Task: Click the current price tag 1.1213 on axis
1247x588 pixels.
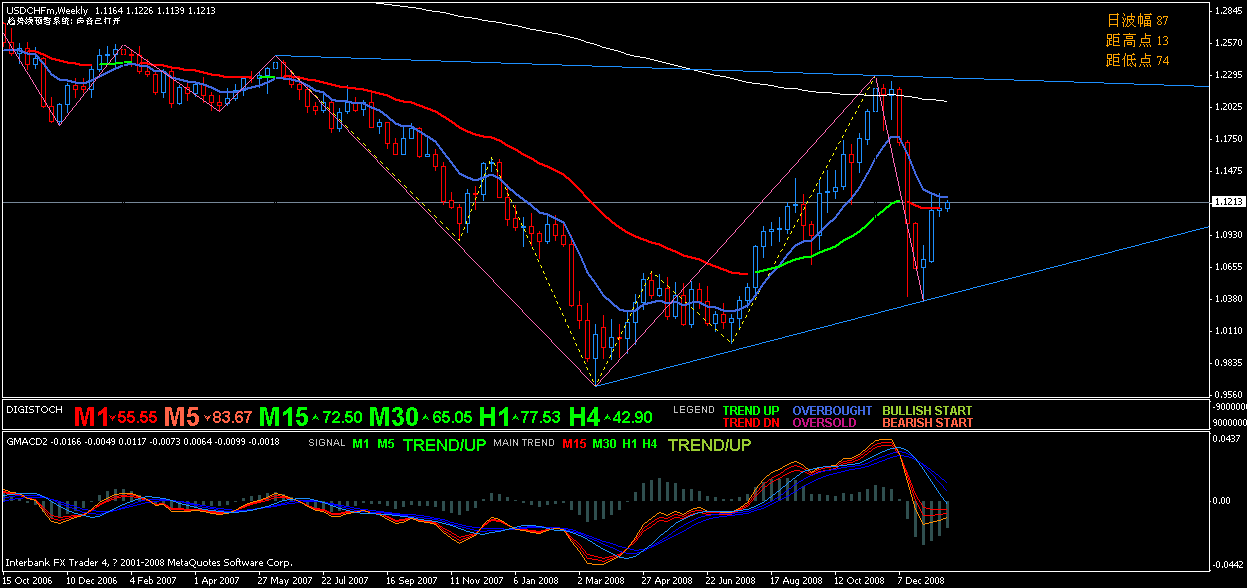Action: tap(1227, 202)
